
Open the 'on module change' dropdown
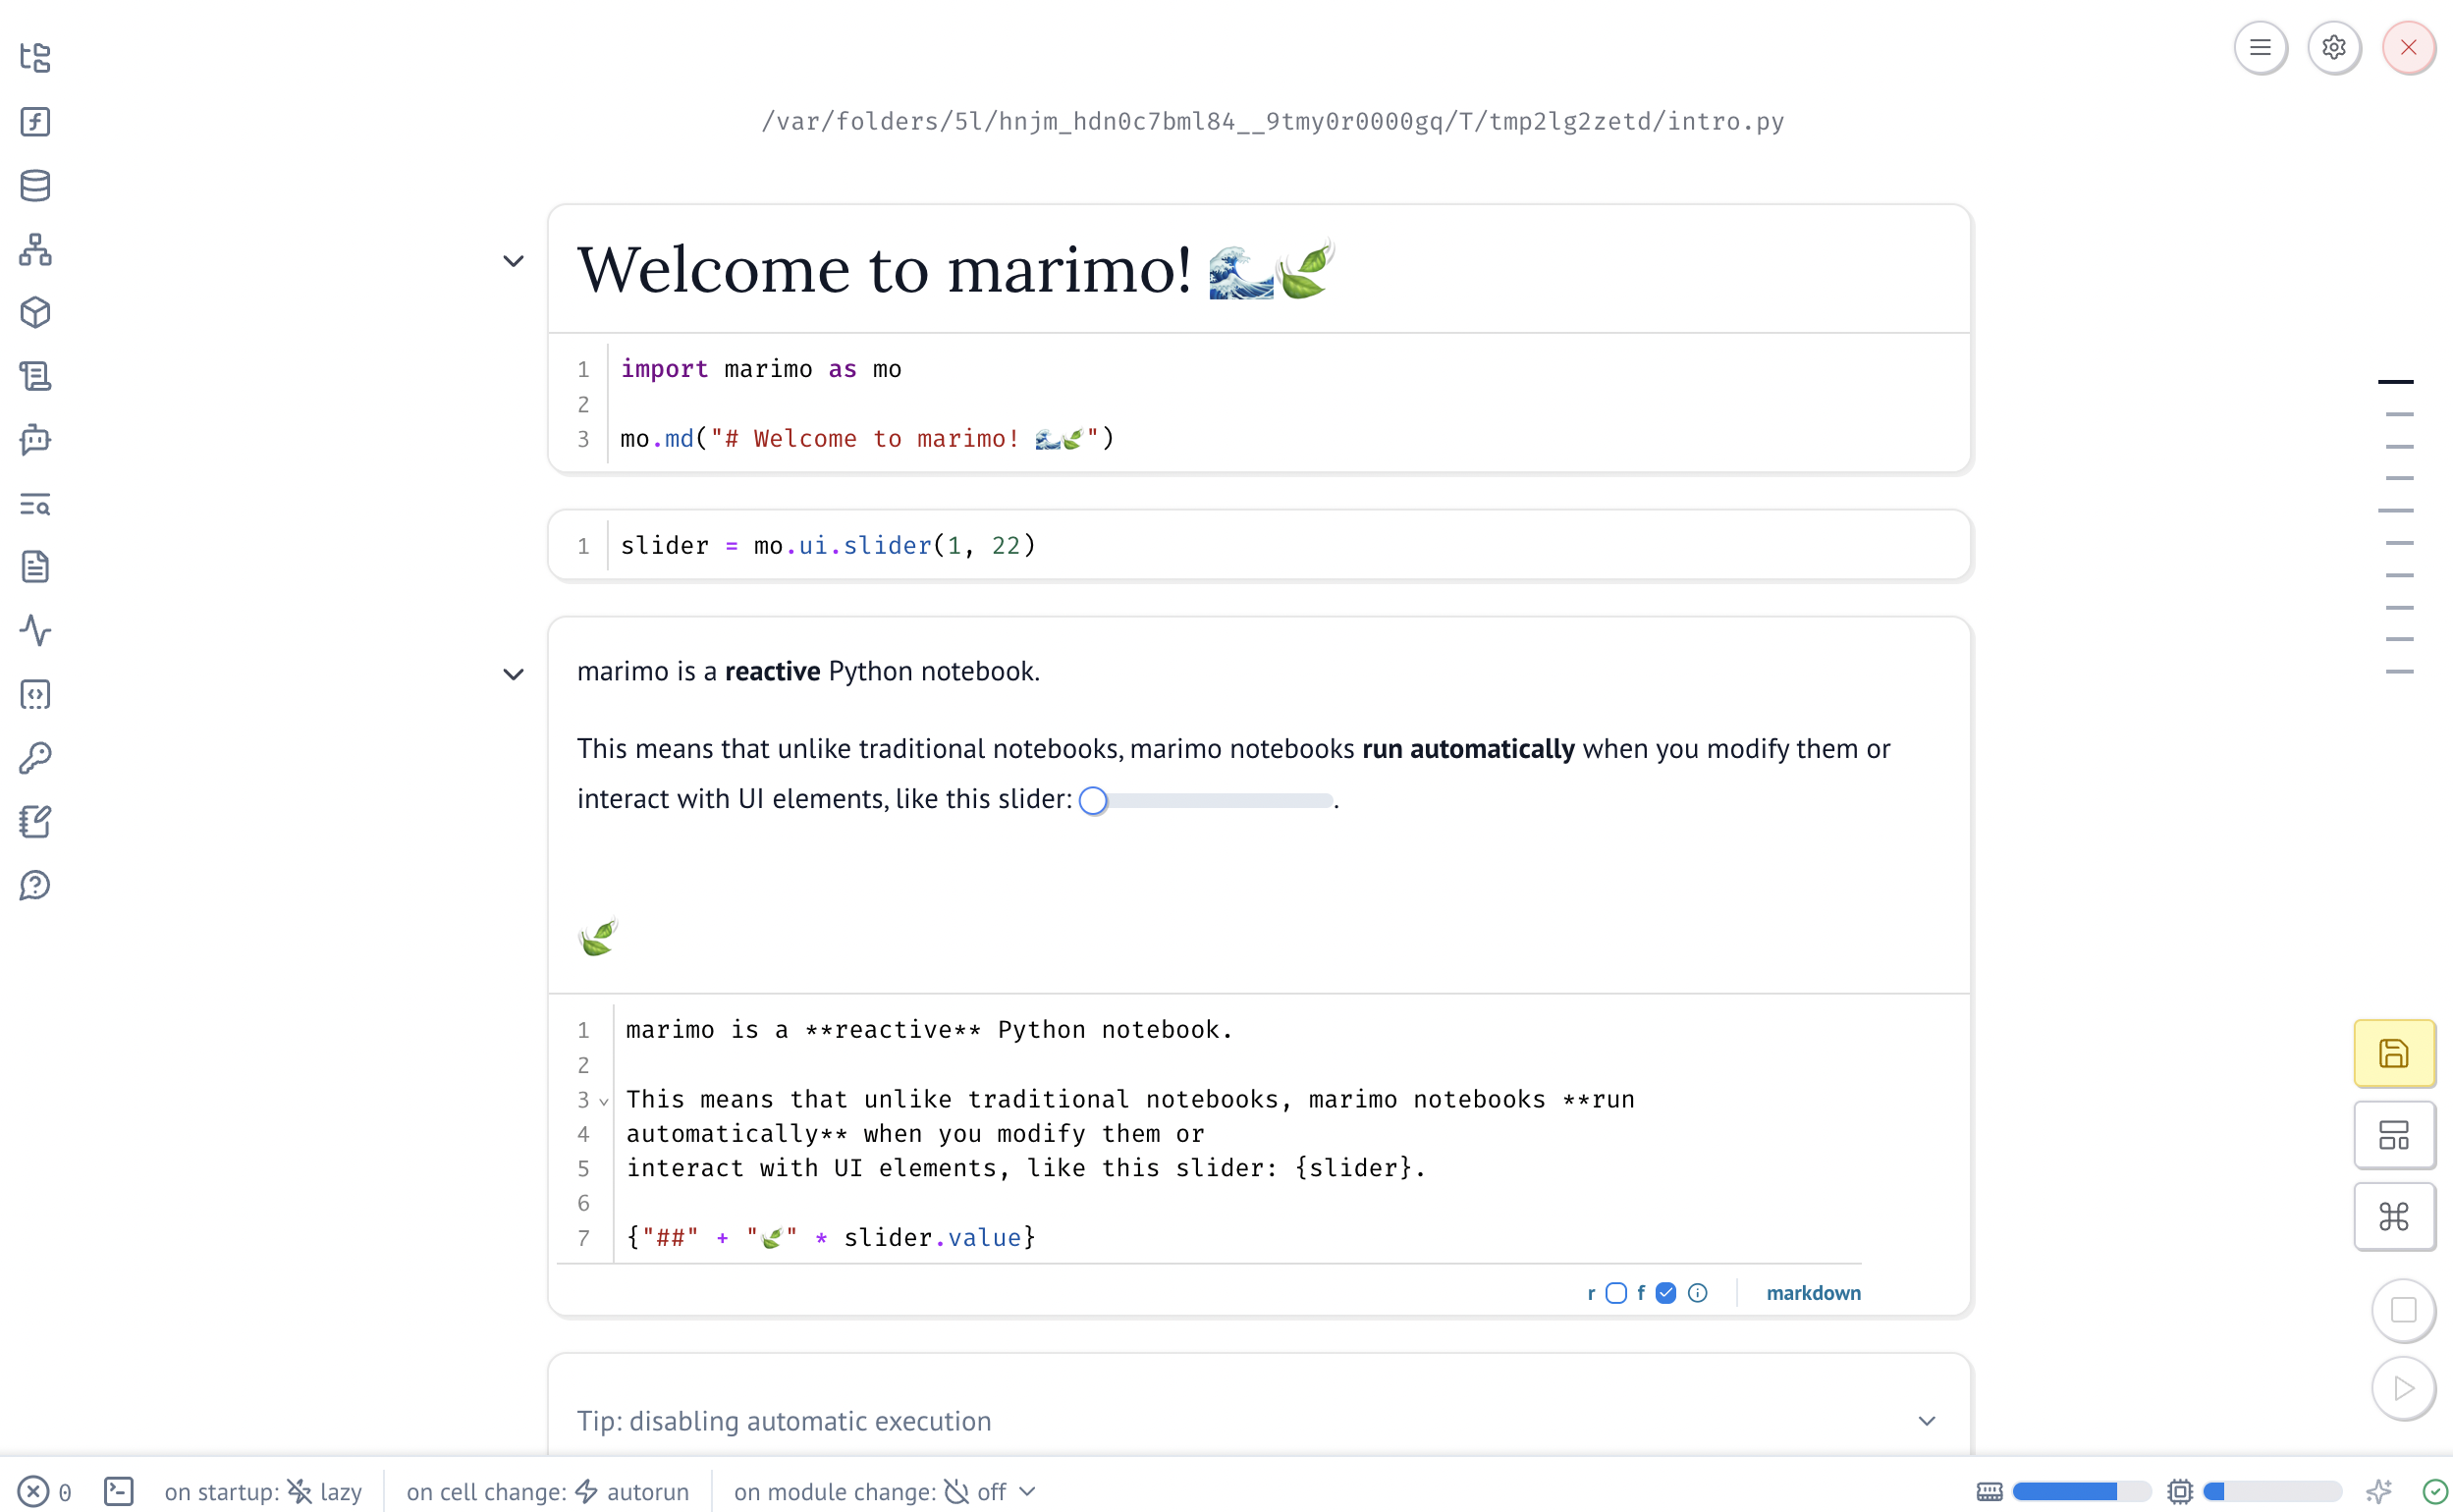click(x=1027, y=1491)
